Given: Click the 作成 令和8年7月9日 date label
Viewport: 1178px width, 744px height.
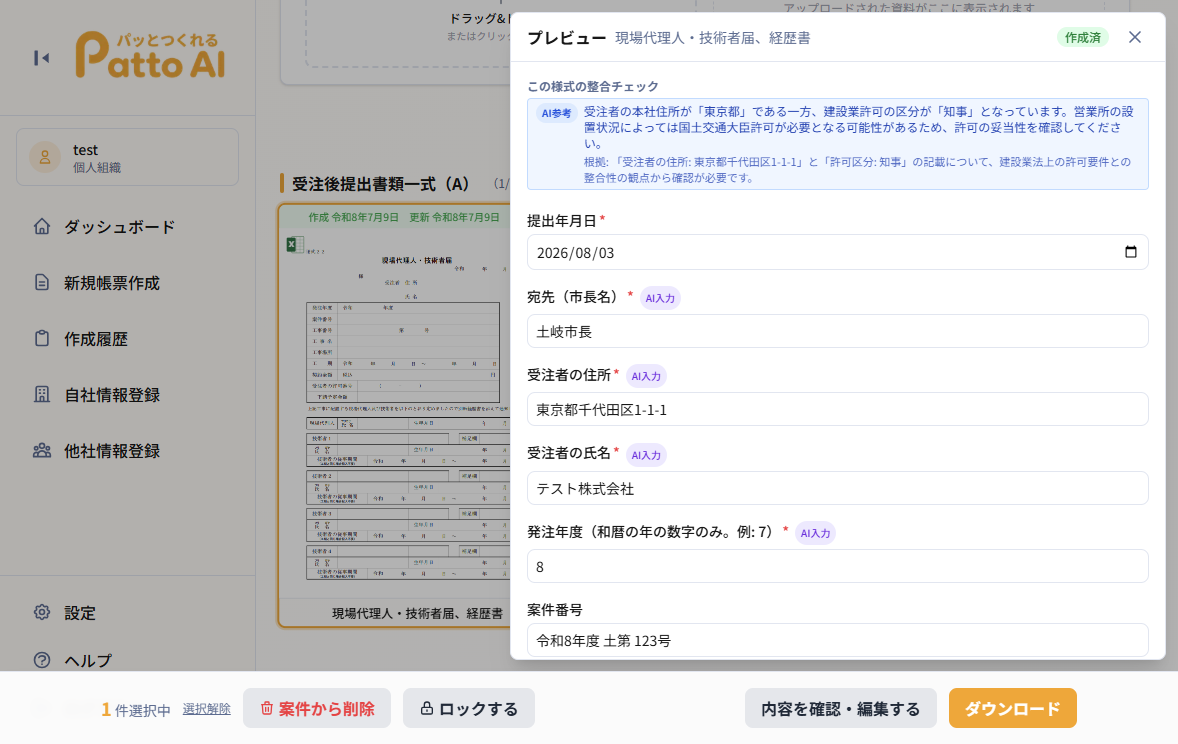Looking at the screenshot, I should tap(354, 217).
